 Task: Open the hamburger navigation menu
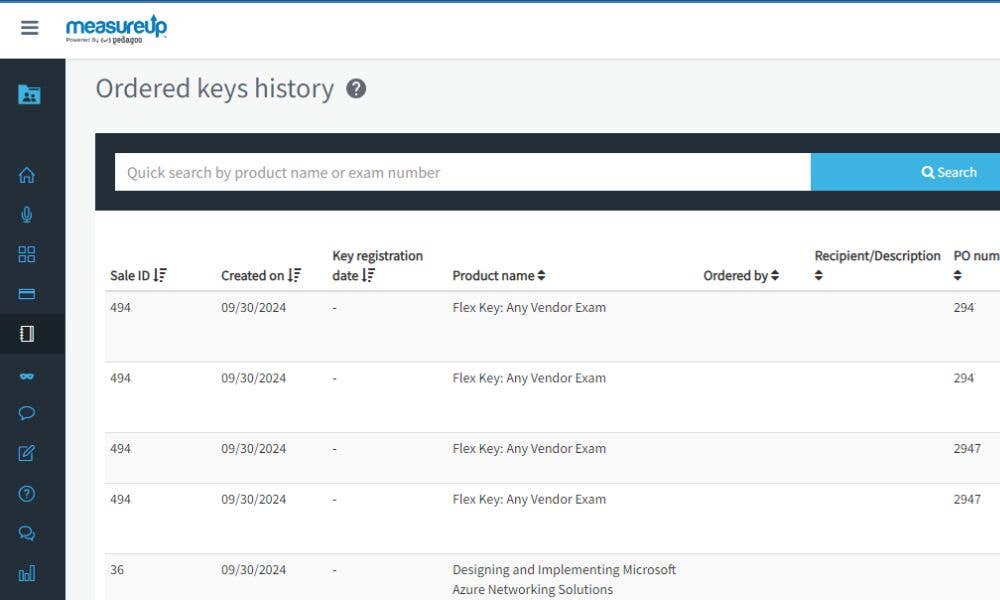[30, 28]
